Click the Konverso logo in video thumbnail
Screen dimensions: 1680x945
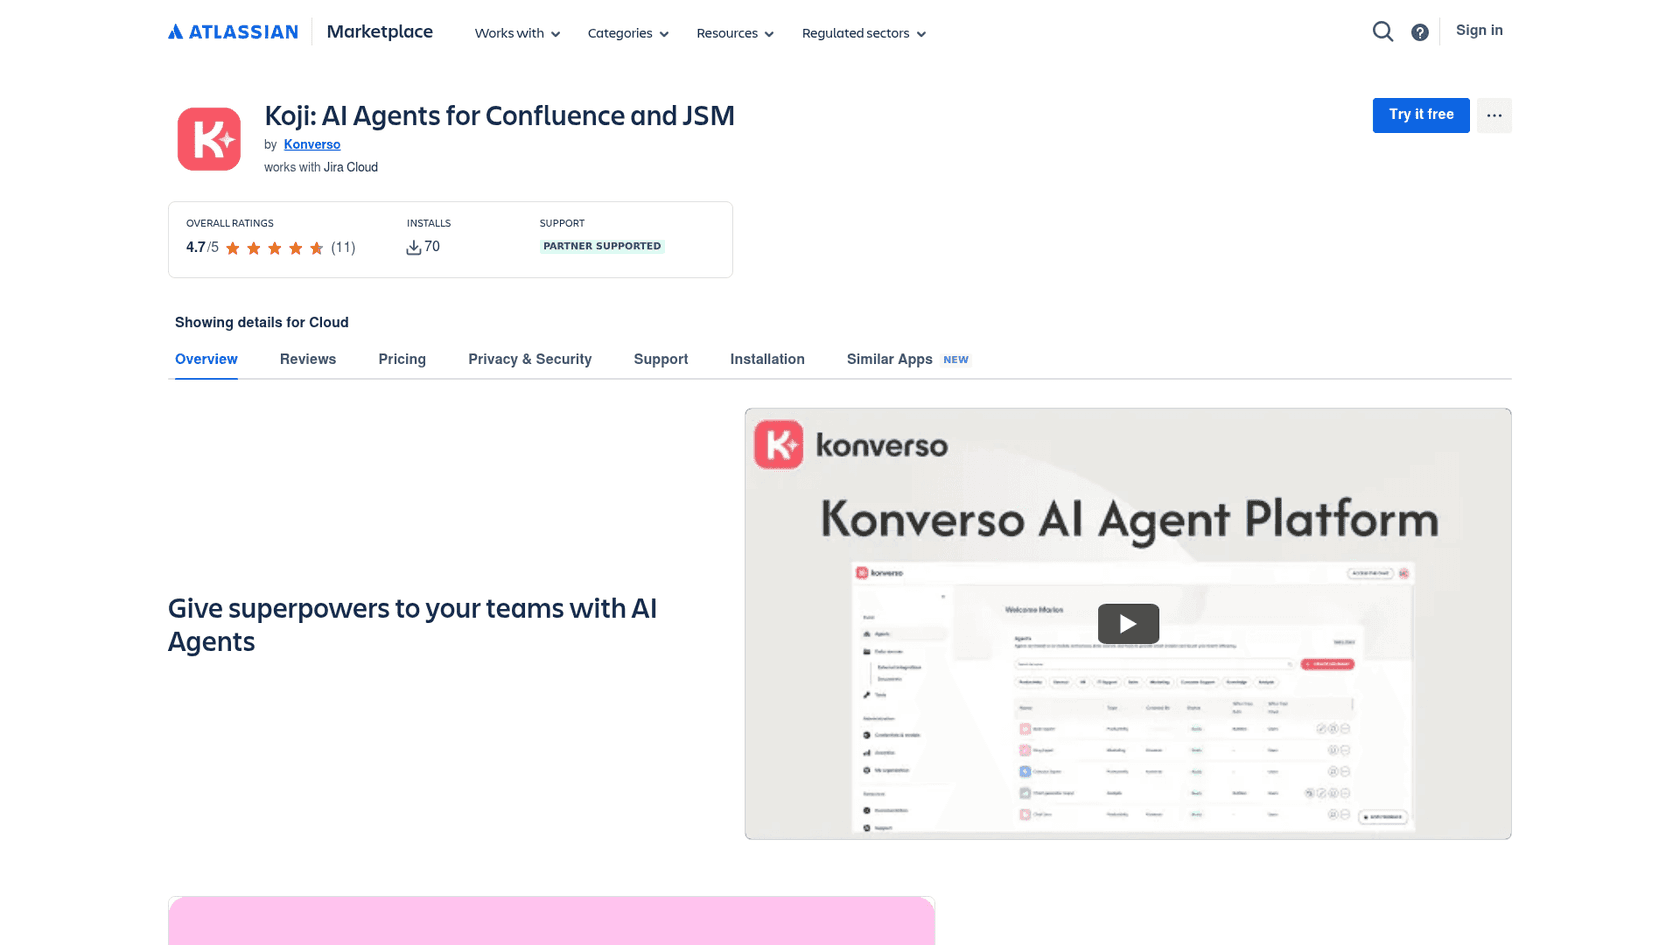[x=851, y=445]
